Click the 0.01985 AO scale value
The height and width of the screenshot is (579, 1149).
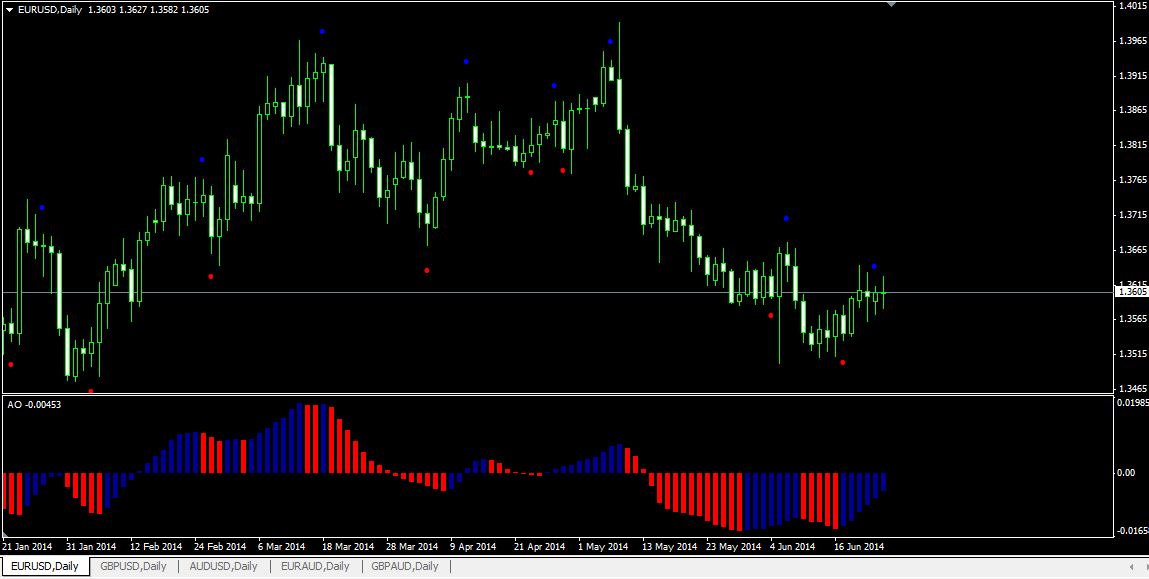click(1131, 402)
